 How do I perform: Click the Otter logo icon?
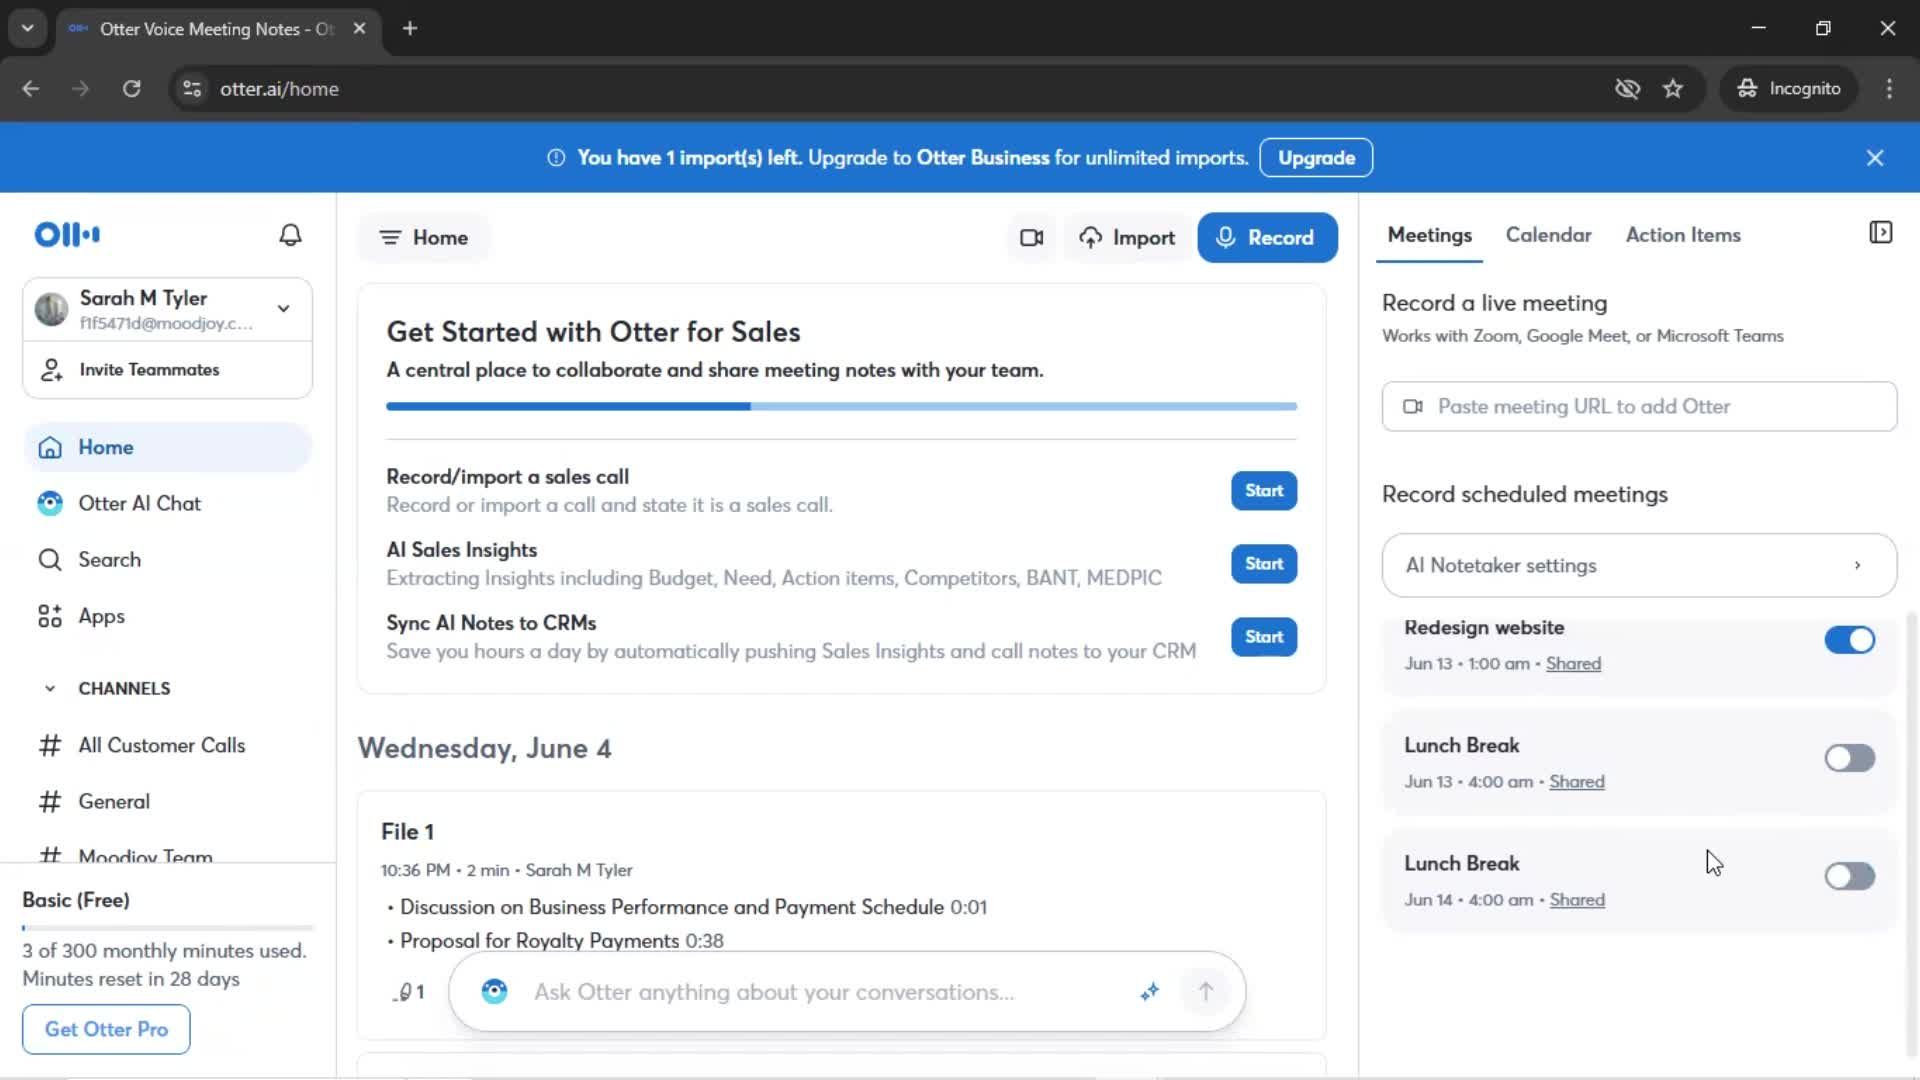click(67, 235)
